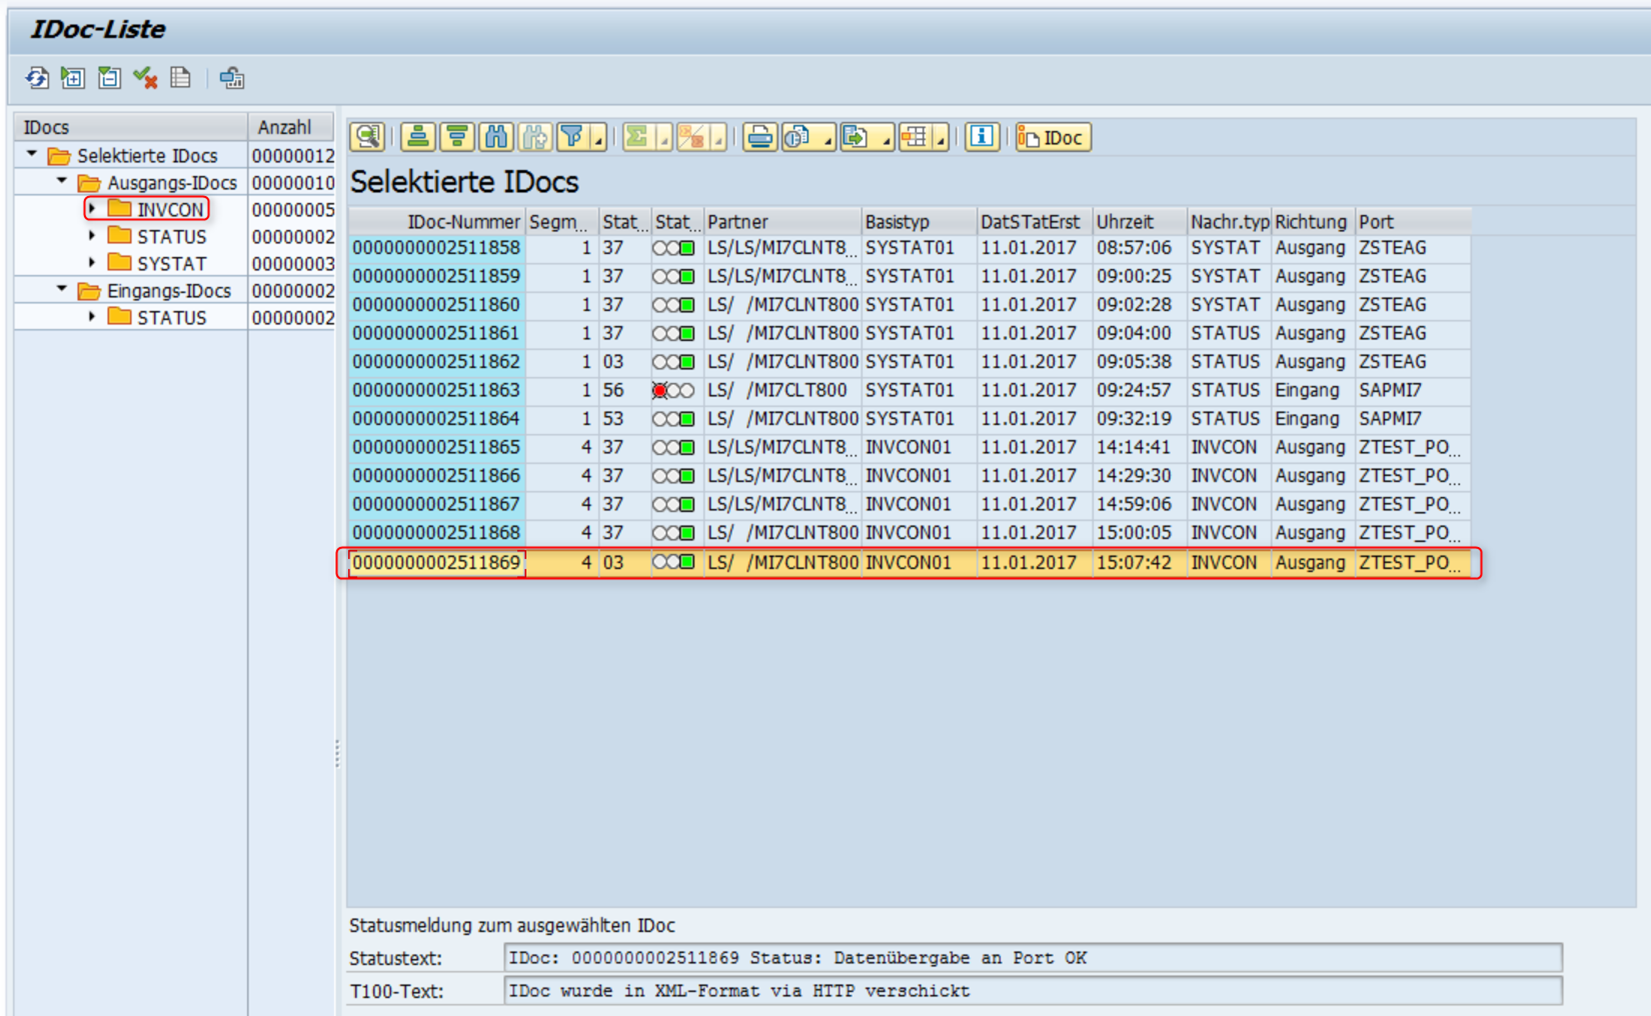Click the Basistyp column header

(x=919, y=221)
